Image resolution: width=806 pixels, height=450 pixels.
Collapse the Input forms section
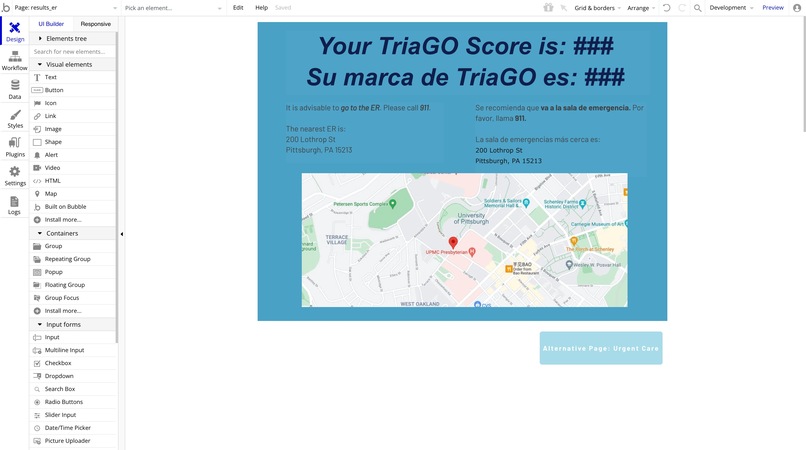click(73, 325)
